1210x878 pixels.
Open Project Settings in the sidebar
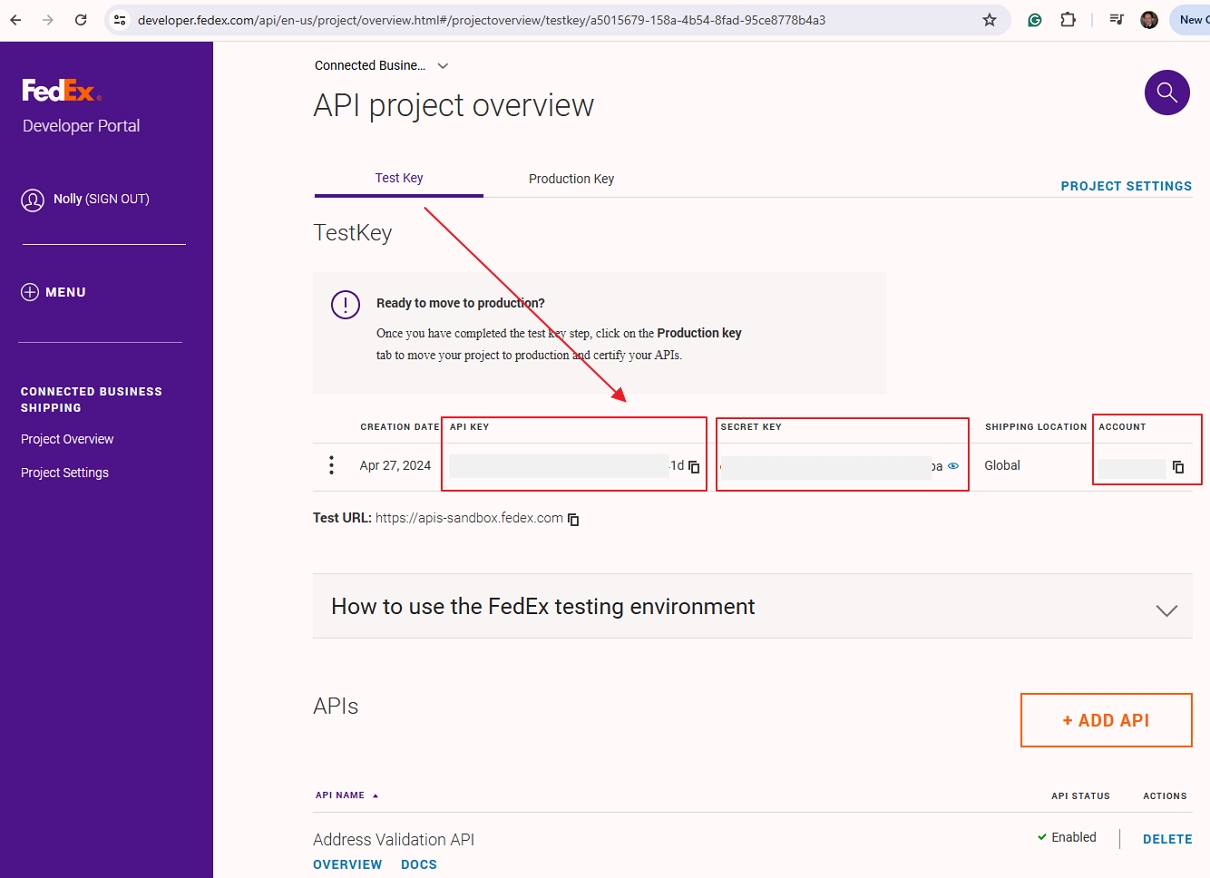tap(65, 473)
